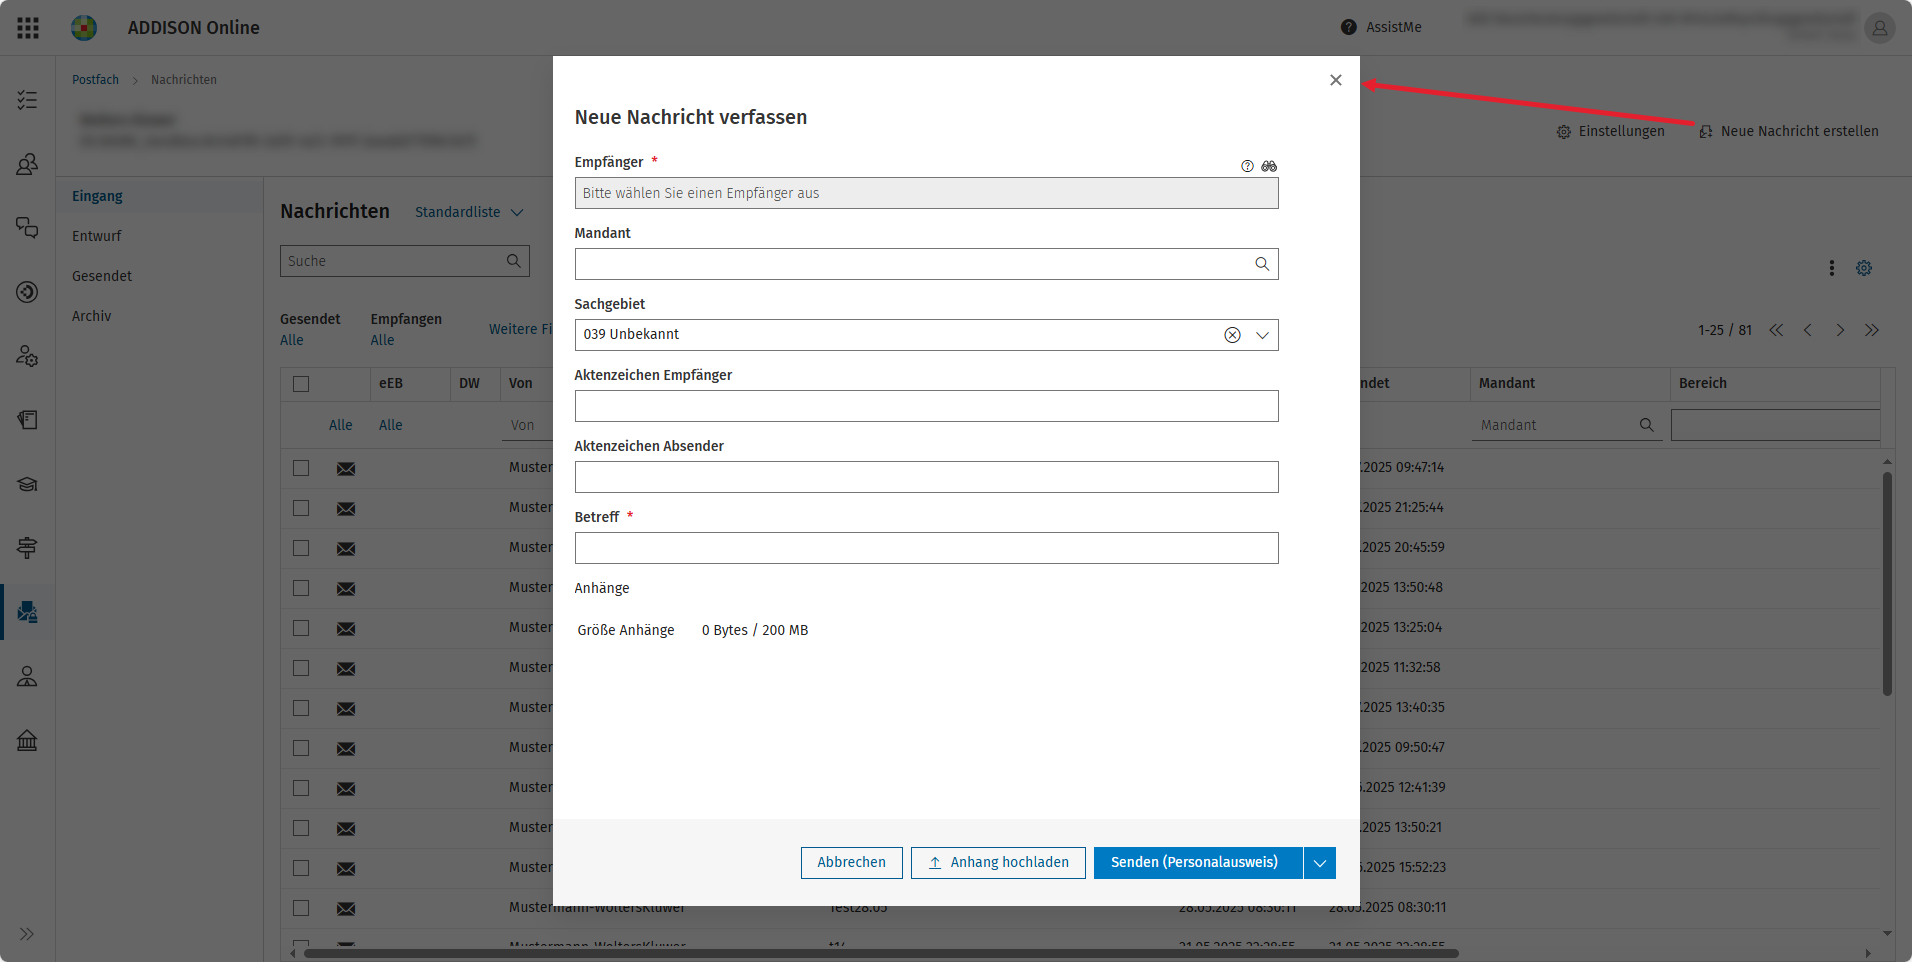The width and height of the screenshot is (1912, 962).
Task: Tick the checkbox of the 13:50:48 message
Action: point(301,588)
